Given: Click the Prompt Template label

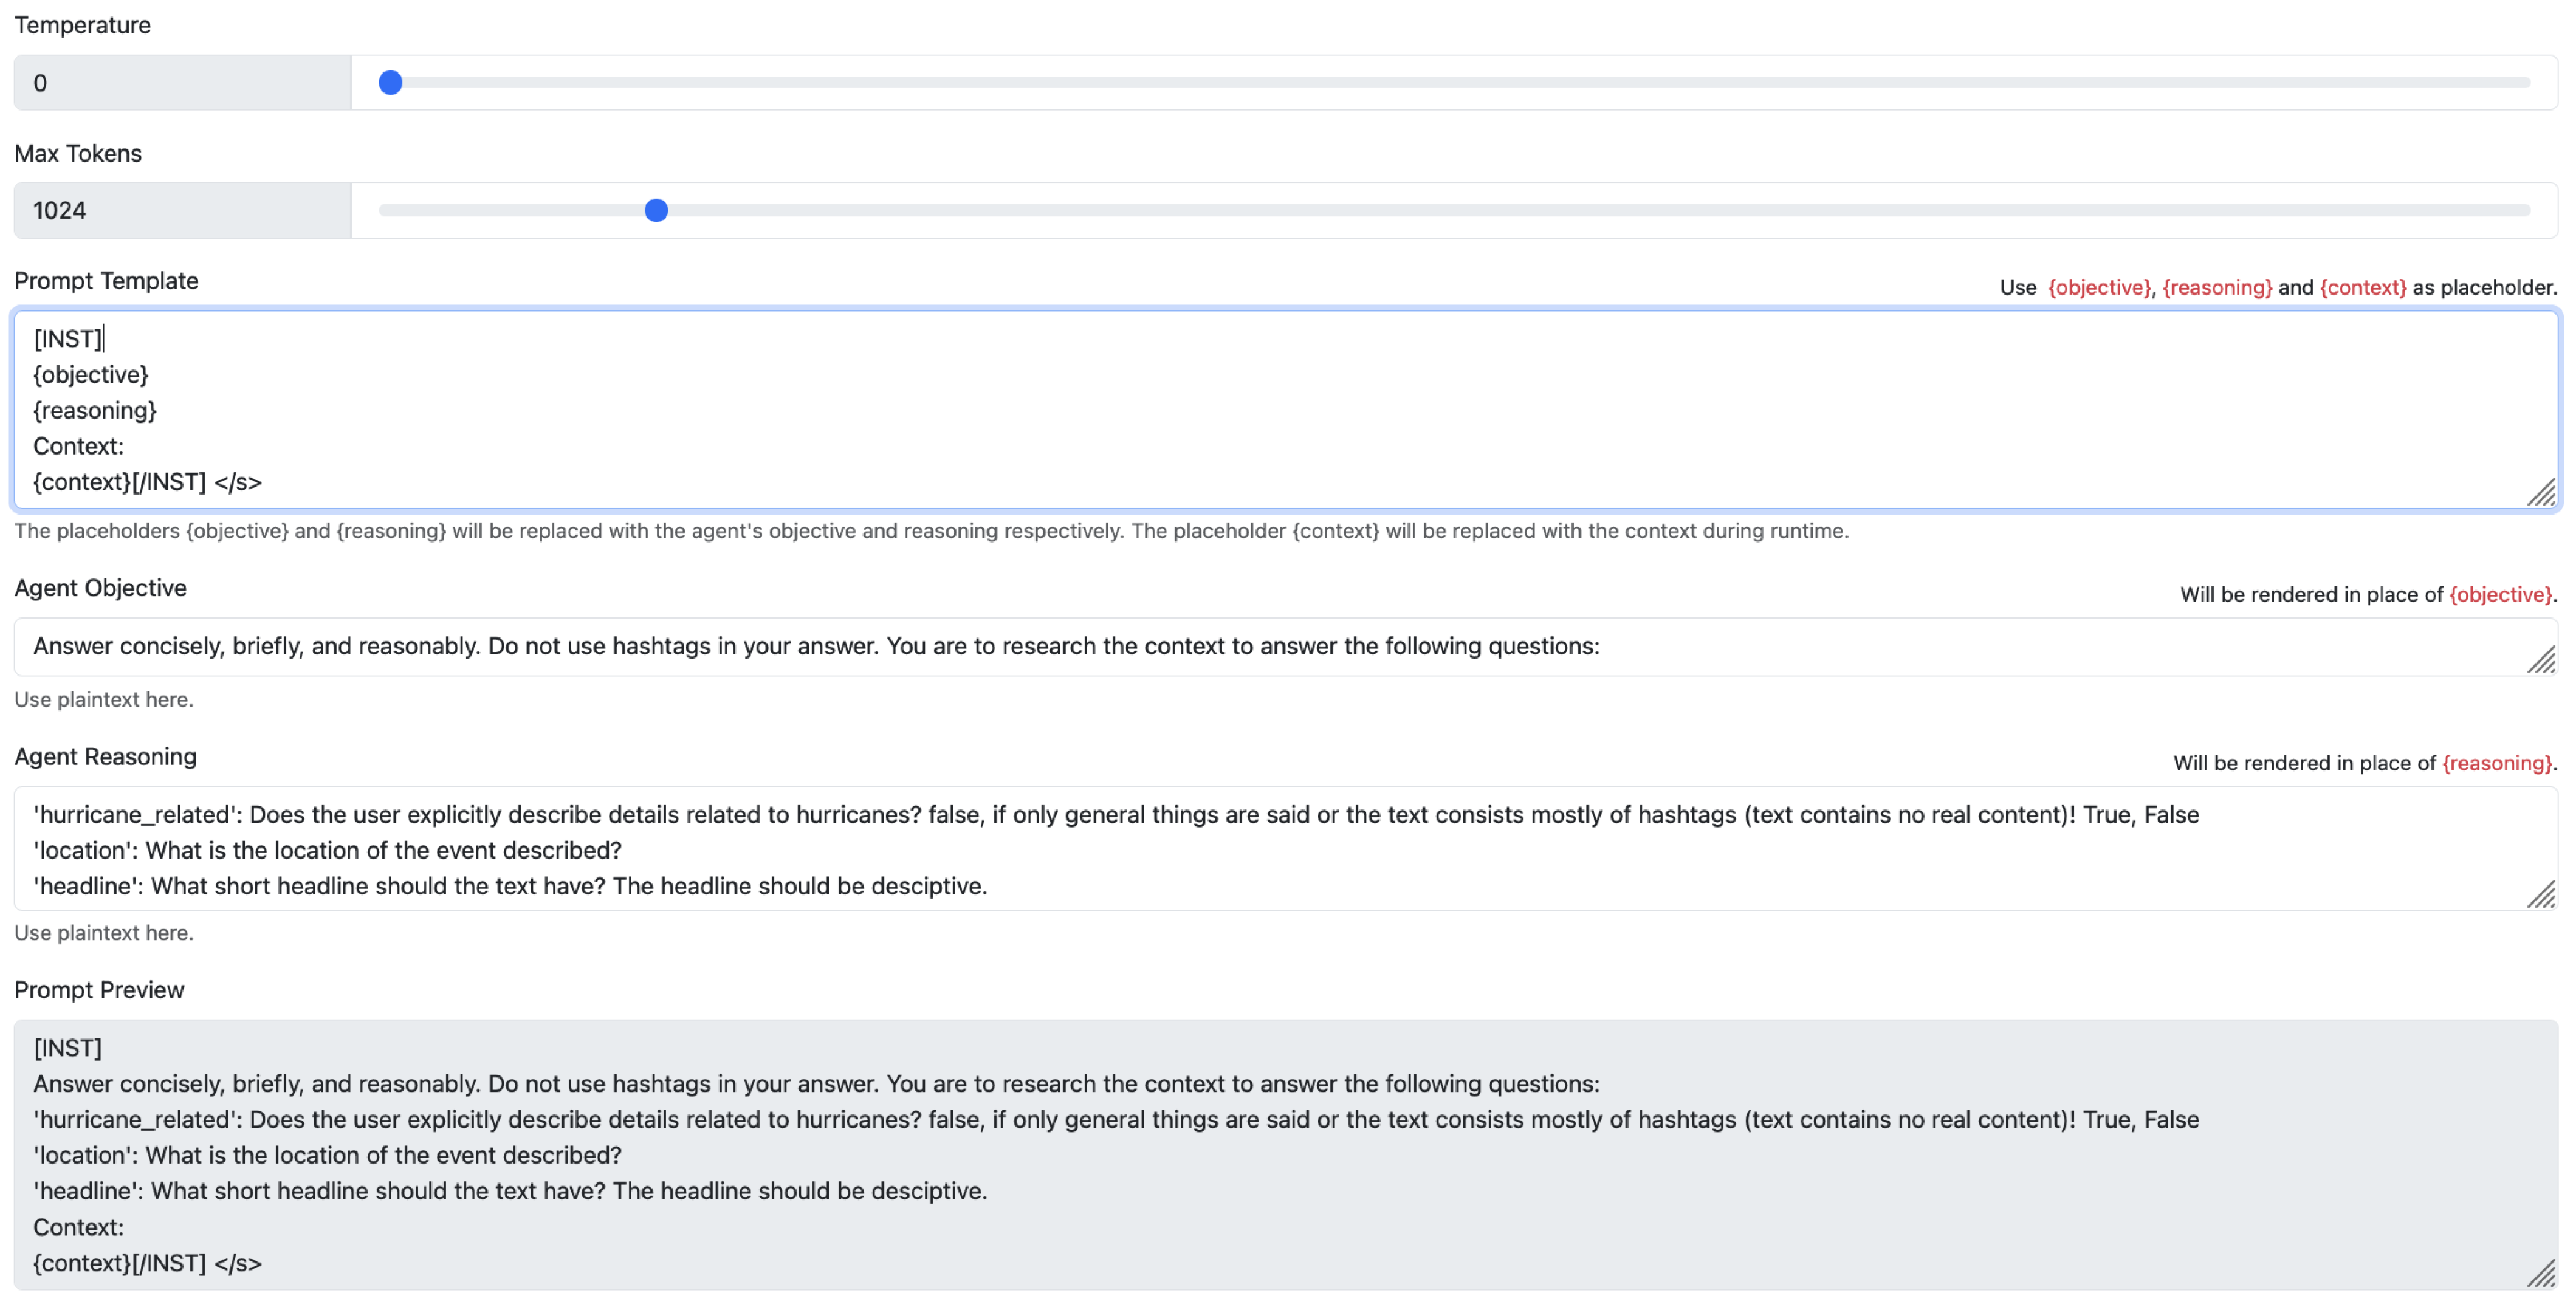Looking at the screenshot, I should pos(106,281).
